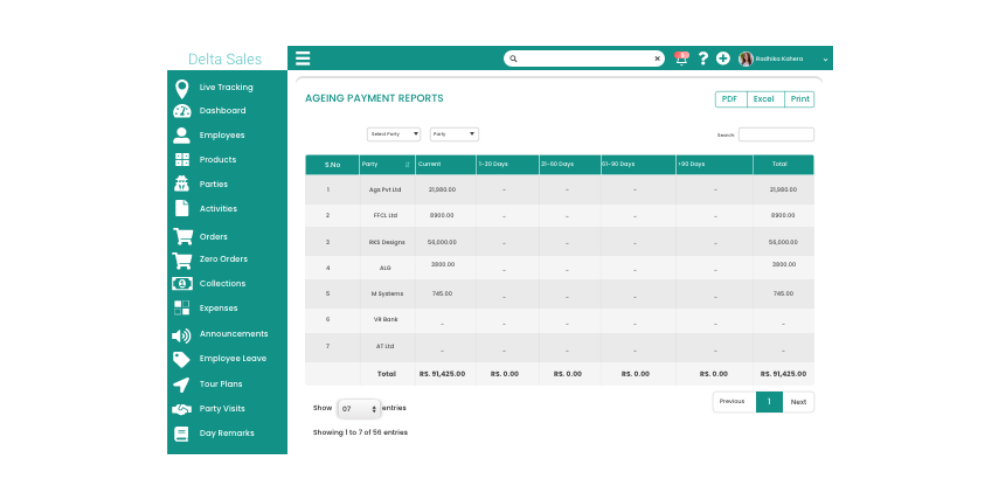The width and height of the screenshot is (1000, 500).
Task: Select AT Ltd party cell
Action: [x=387, y=346]
